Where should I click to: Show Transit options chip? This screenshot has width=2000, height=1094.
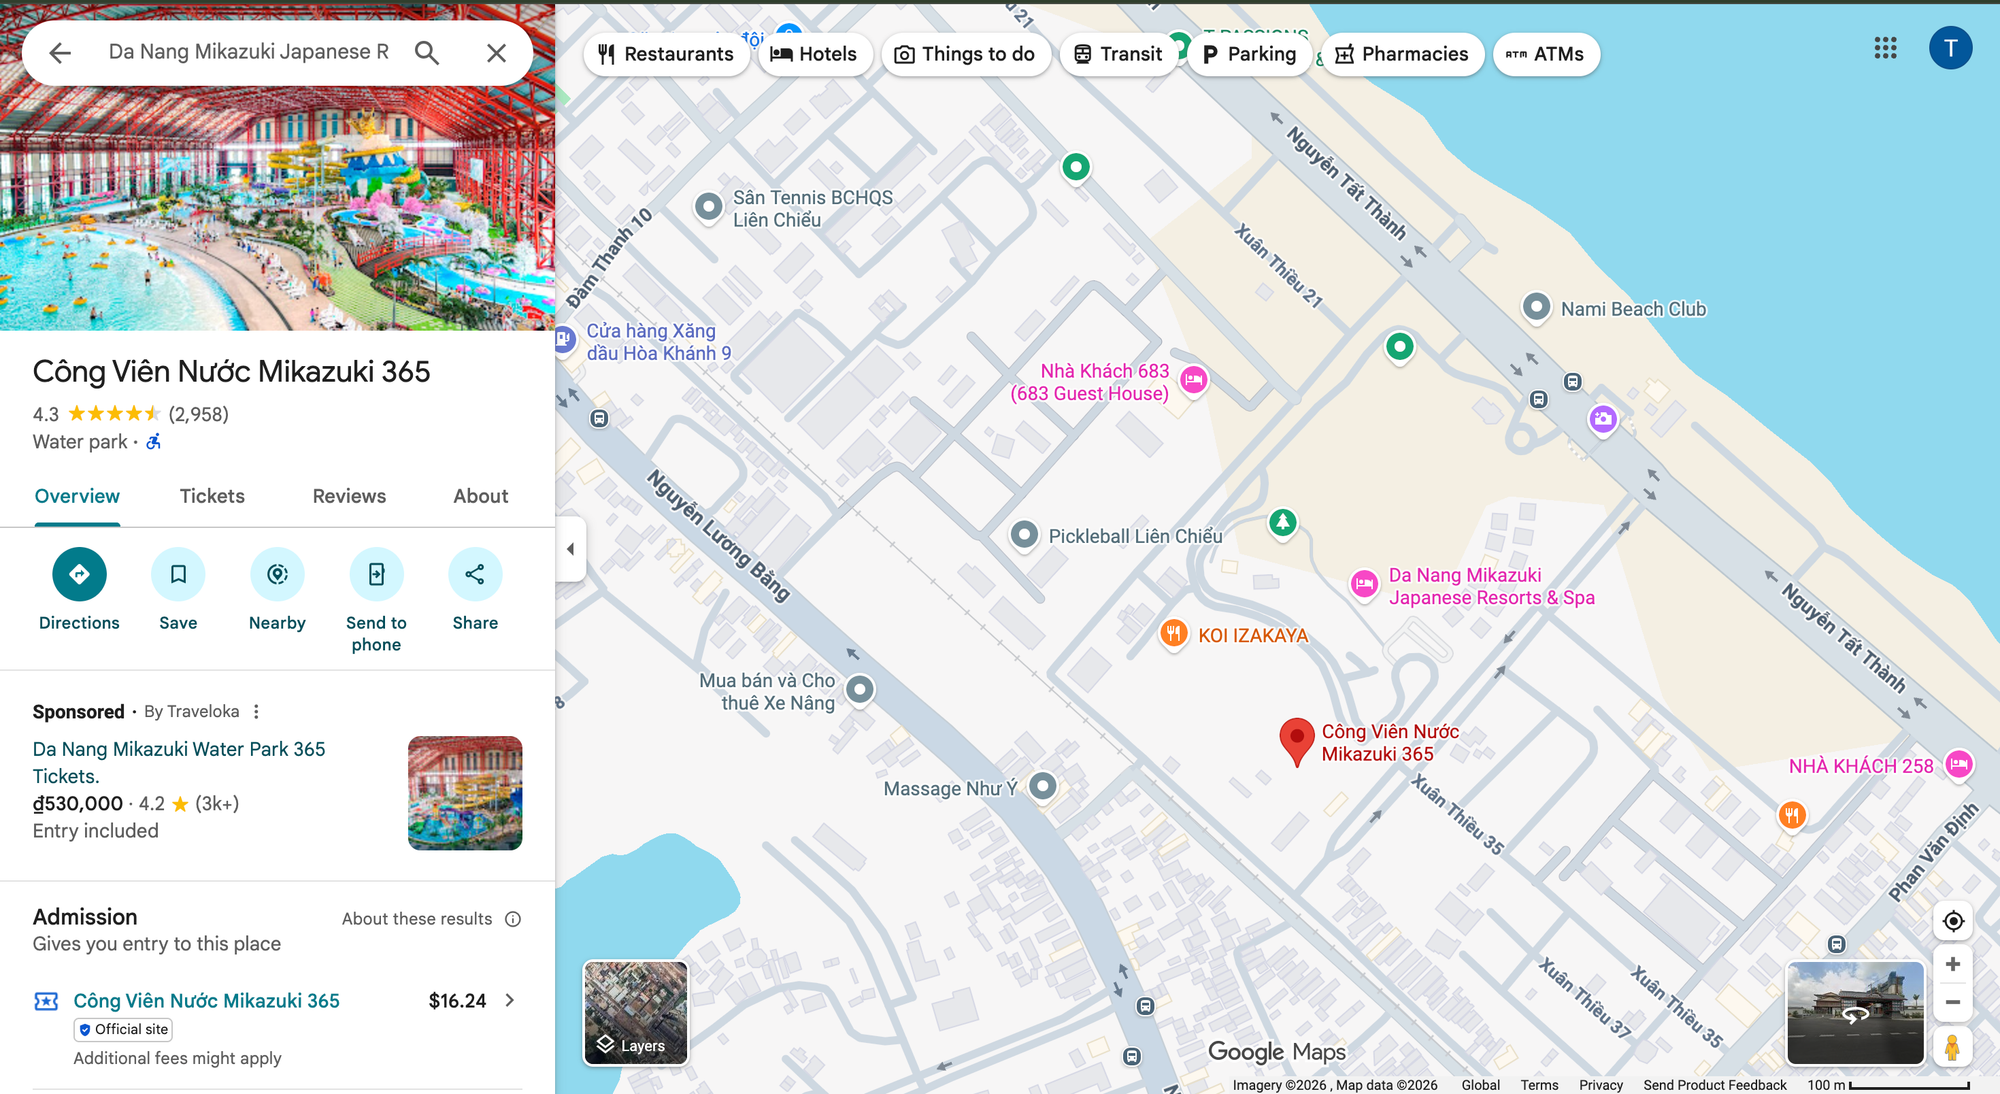tap(1118, 54)
